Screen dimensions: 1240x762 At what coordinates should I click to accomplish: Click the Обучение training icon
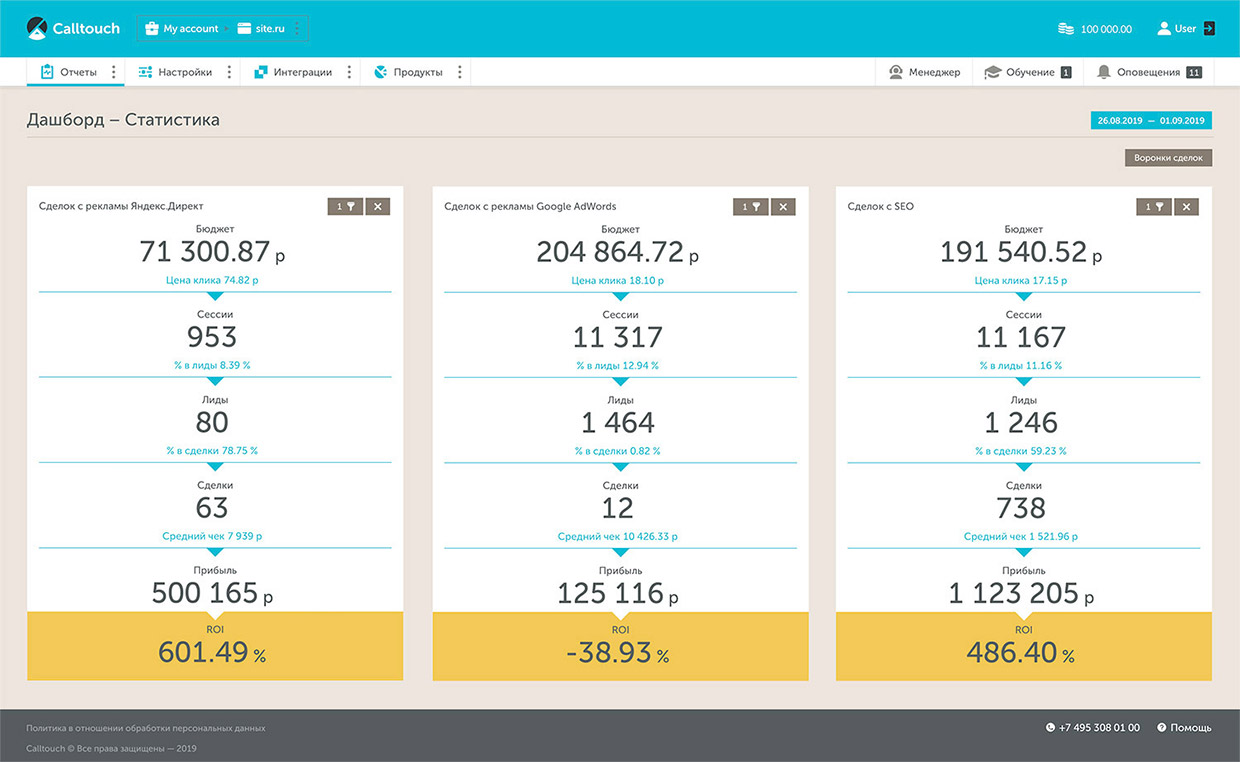993,71
